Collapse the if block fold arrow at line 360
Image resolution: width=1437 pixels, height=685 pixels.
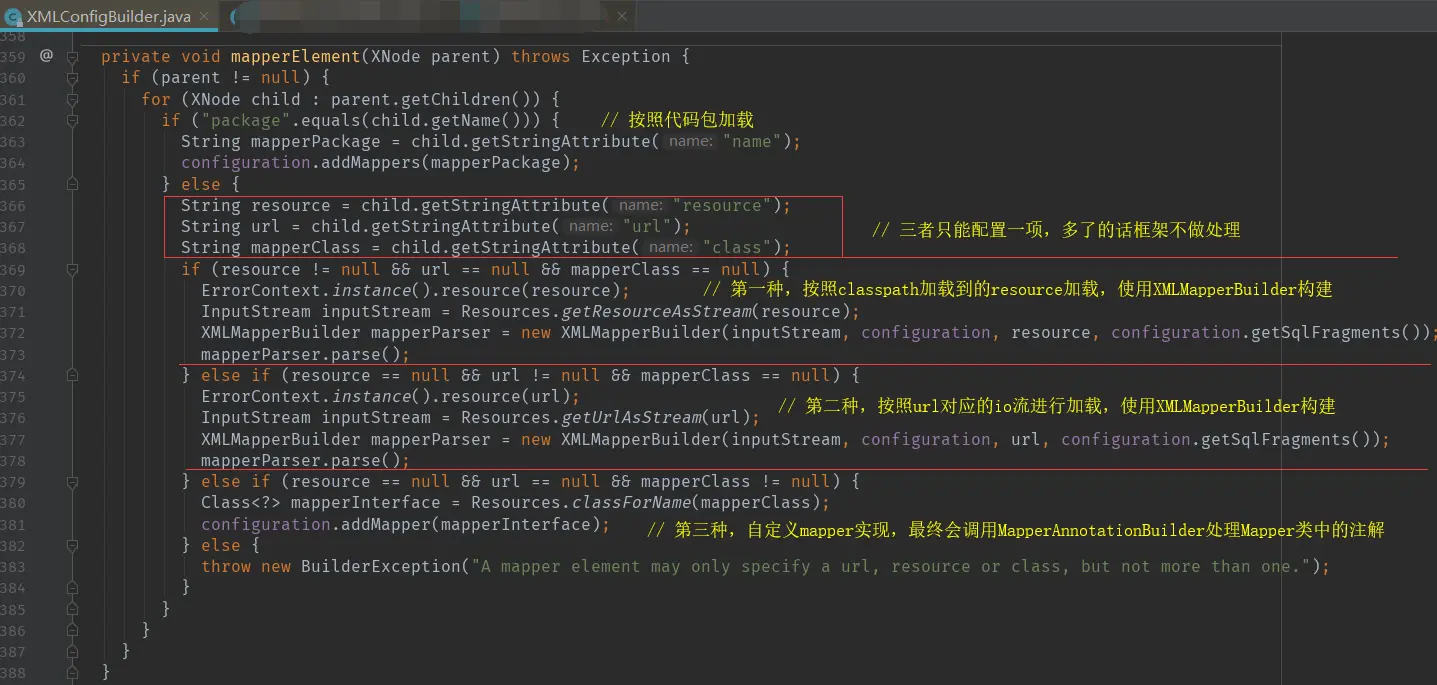(x=71, y=77)
